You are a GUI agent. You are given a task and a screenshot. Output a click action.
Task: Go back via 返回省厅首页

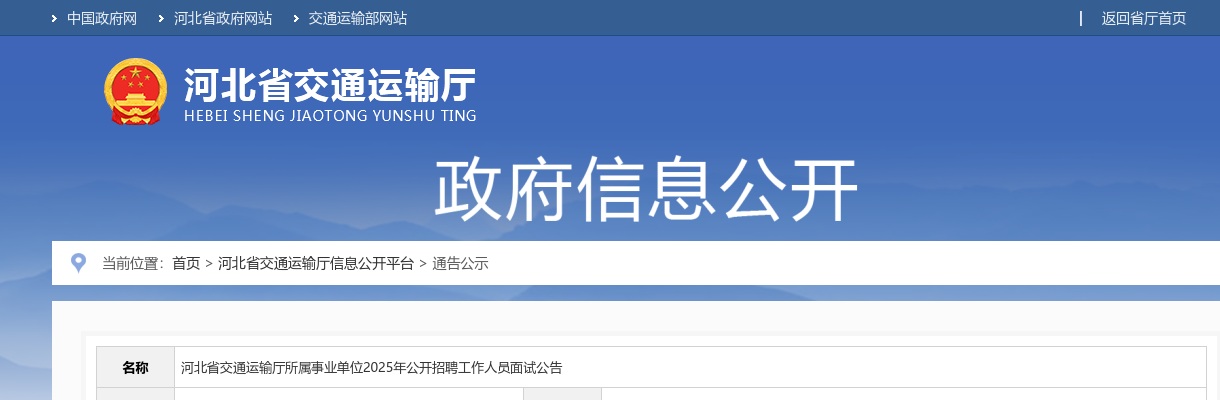(x=1144, y=19)
